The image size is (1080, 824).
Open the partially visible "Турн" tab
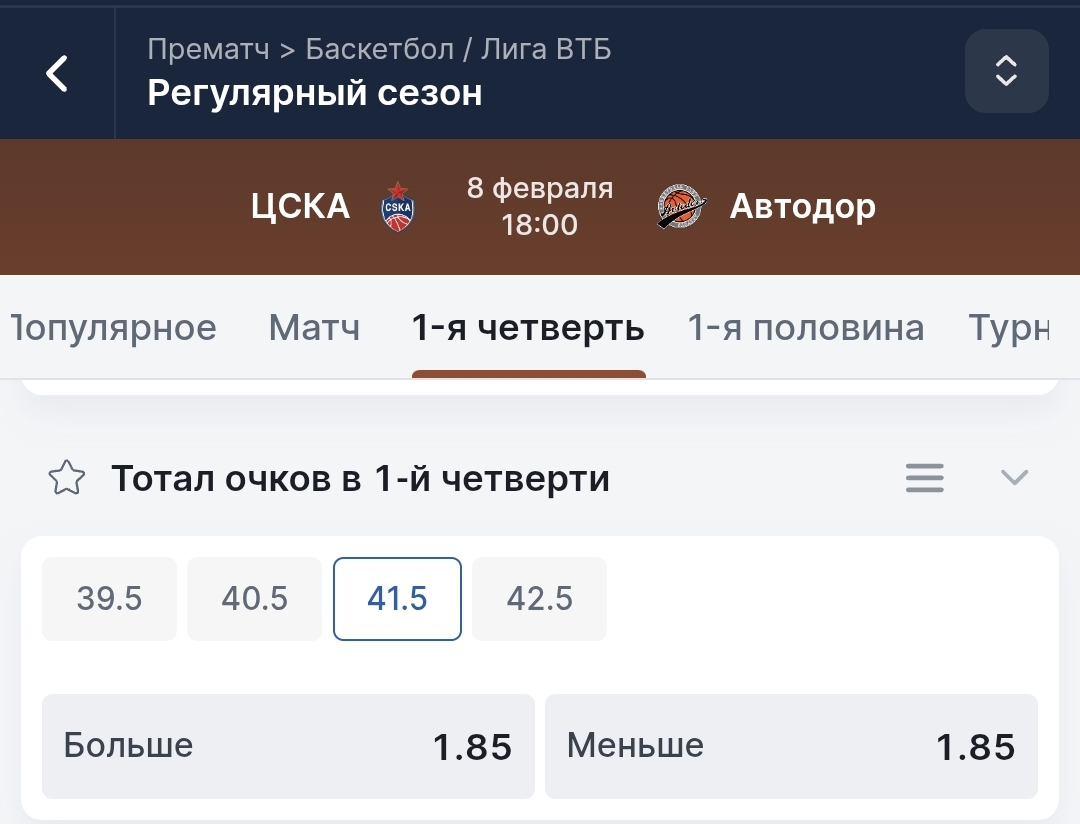(1009, 327)
